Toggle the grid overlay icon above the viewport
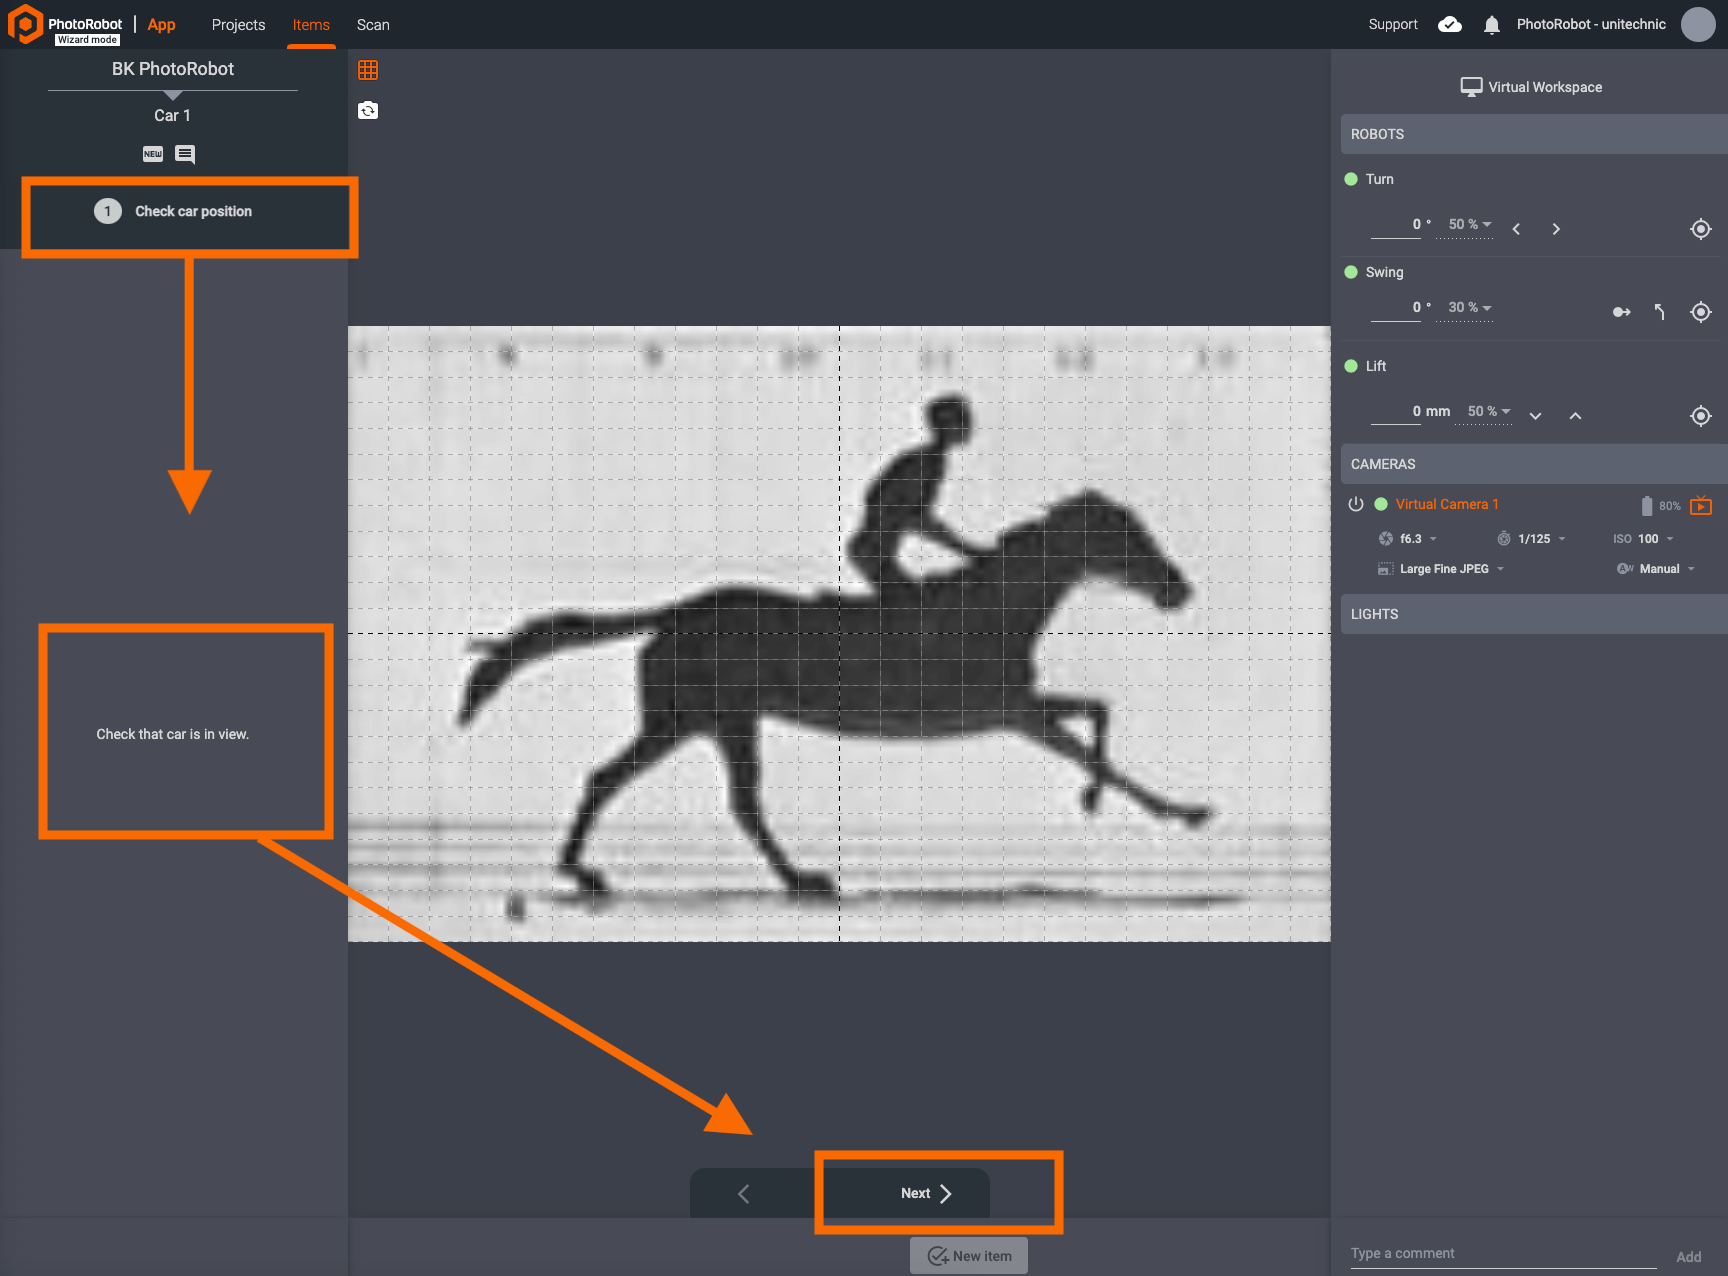This screenshot has height=1276, width=1728. [368, 69]
